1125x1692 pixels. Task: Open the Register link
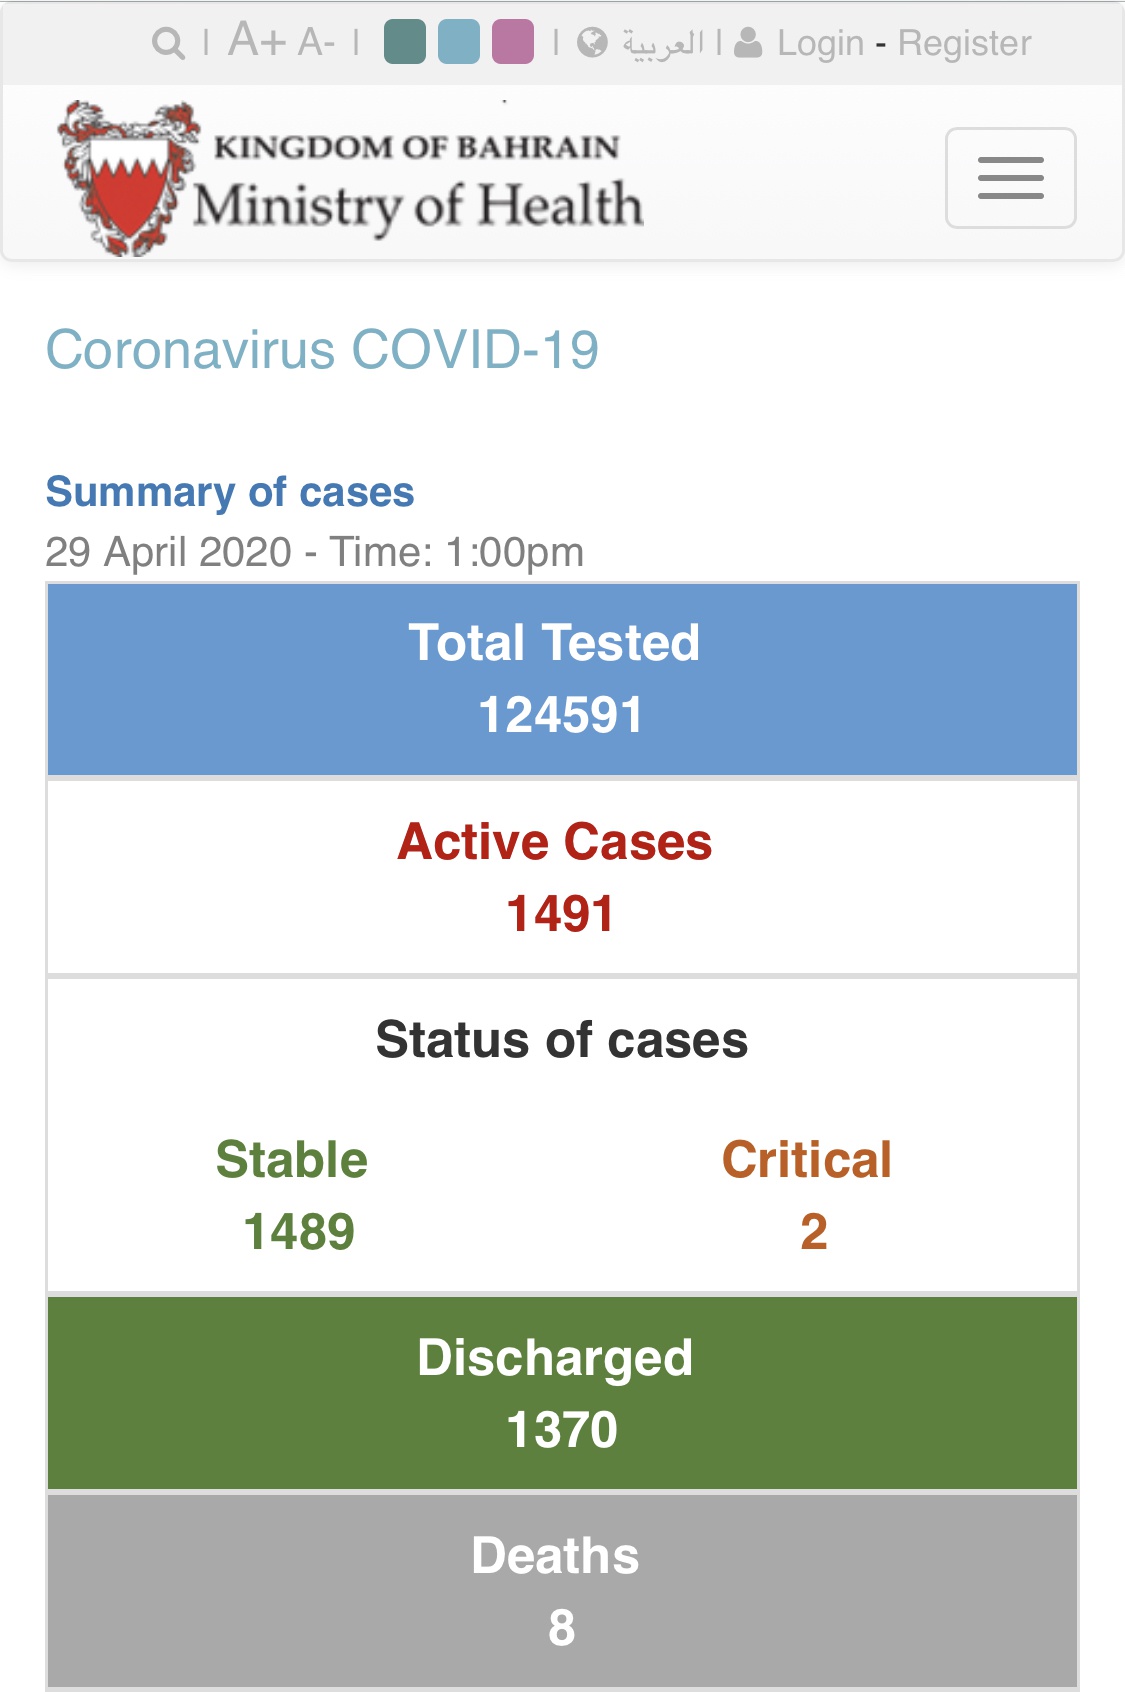(964, 43)
